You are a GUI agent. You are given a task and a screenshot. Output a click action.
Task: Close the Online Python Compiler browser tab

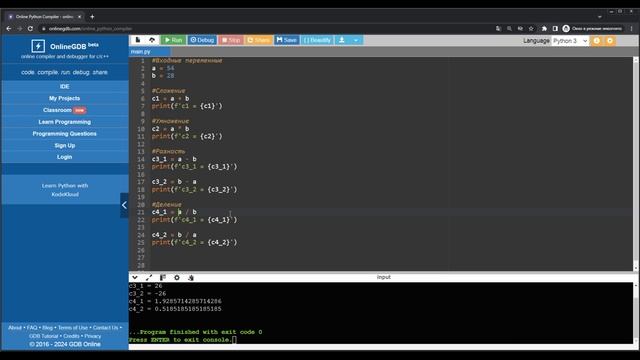pyautogui.click(x=79, y=17)
